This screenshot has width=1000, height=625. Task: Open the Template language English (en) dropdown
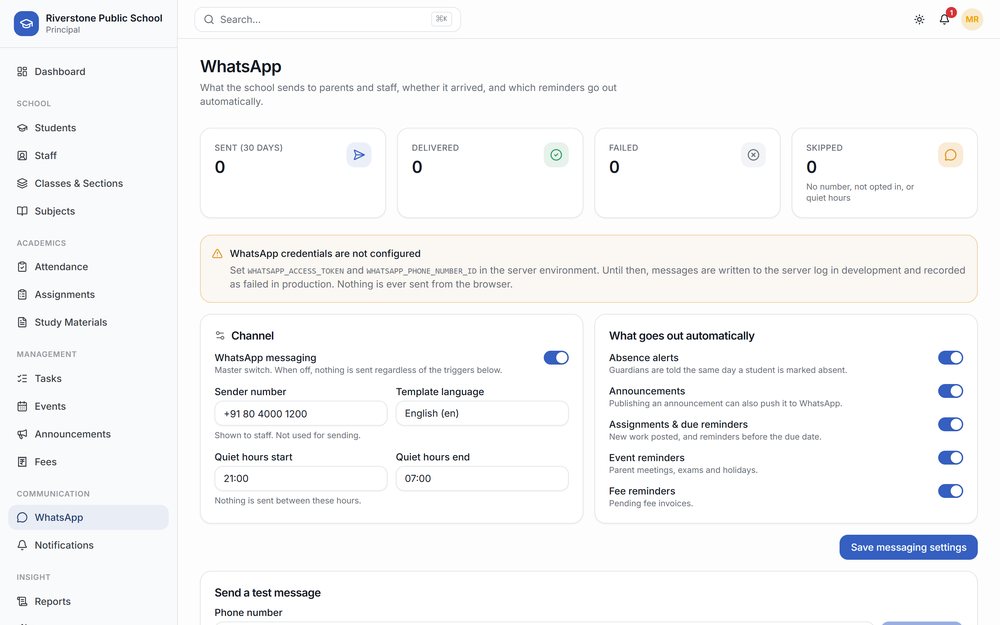[x=482, y=413]
